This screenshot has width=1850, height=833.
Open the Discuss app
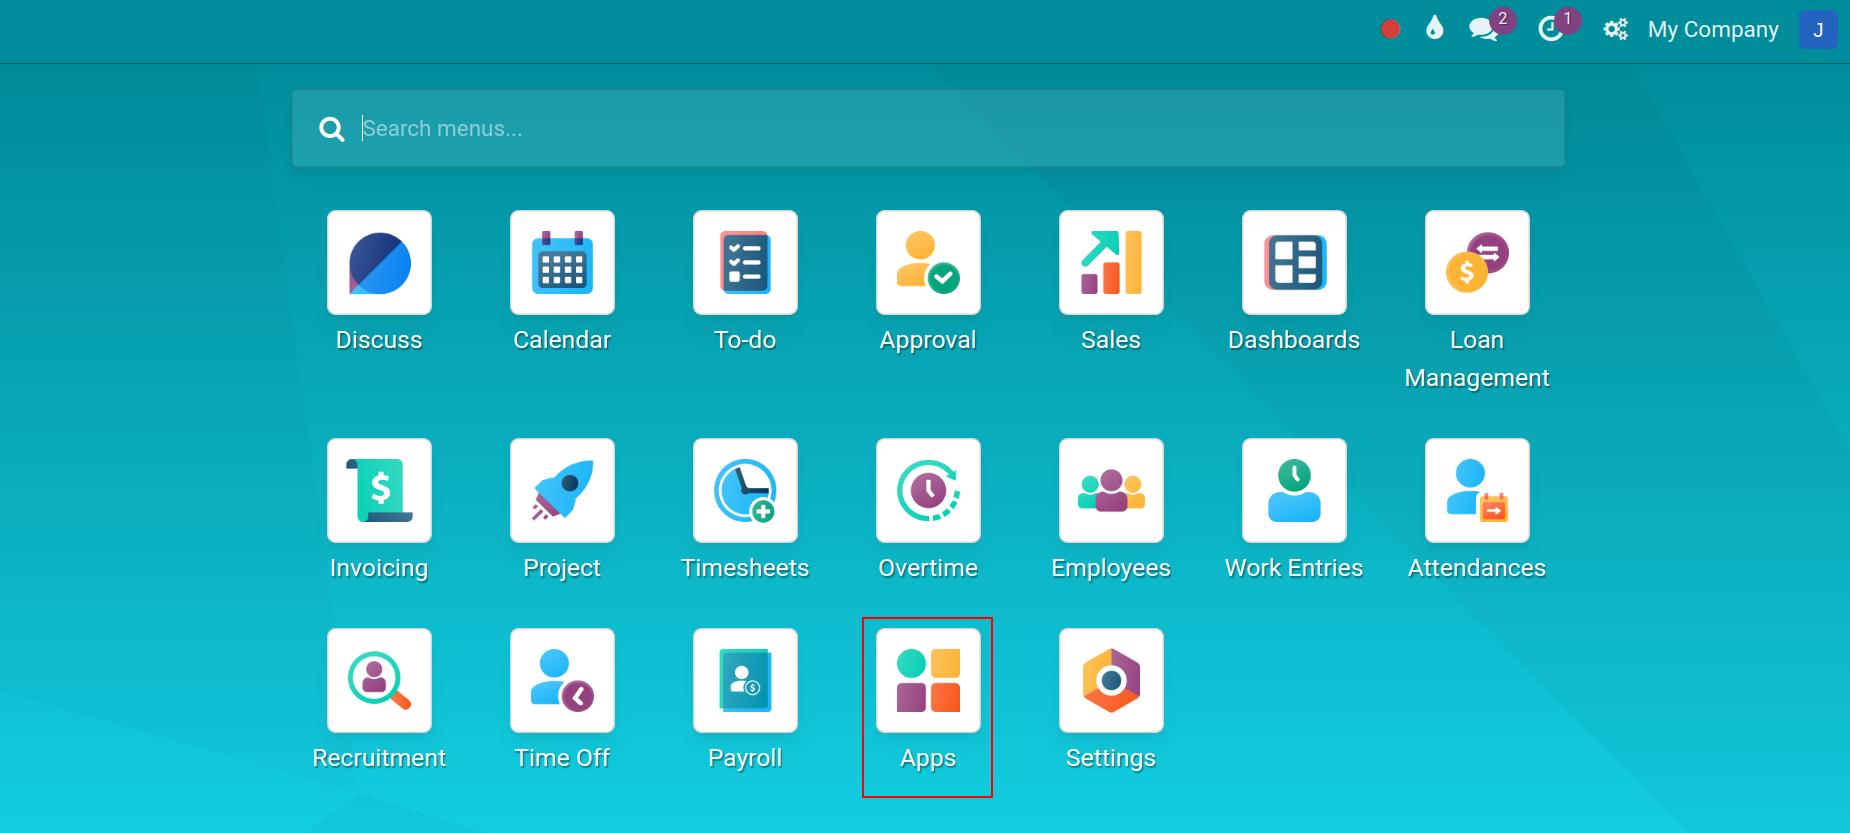pyautogui.click(x=379, y=263)
